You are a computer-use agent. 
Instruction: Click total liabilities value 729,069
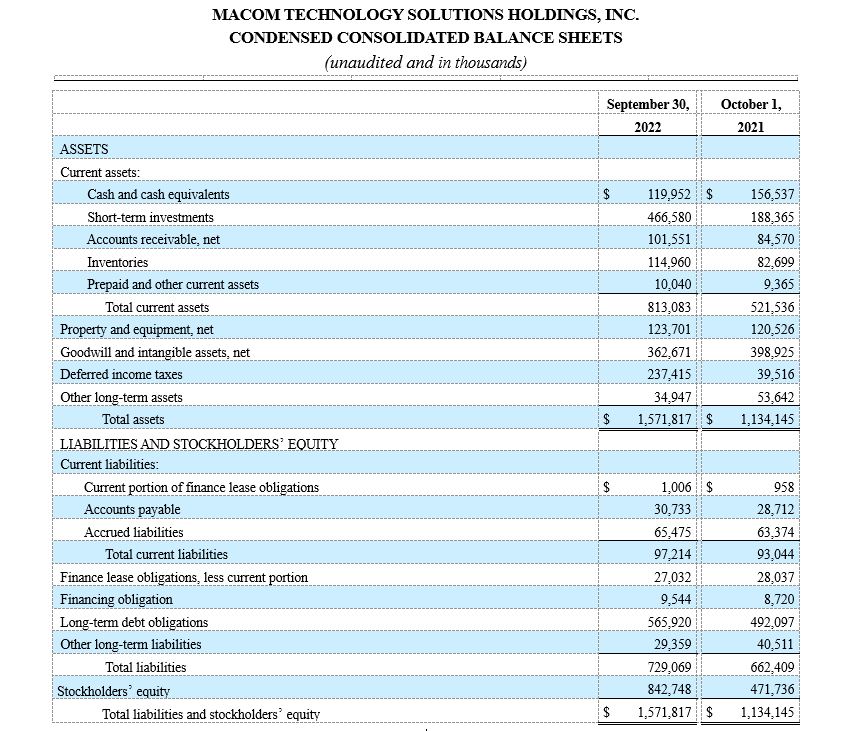click(669, 668)
